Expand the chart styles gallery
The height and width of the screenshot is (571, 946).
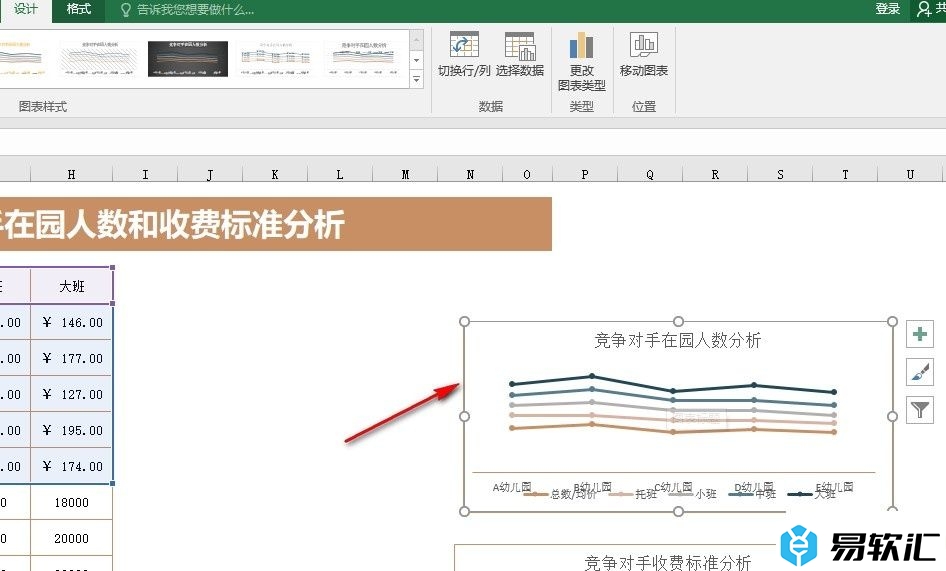416,79
